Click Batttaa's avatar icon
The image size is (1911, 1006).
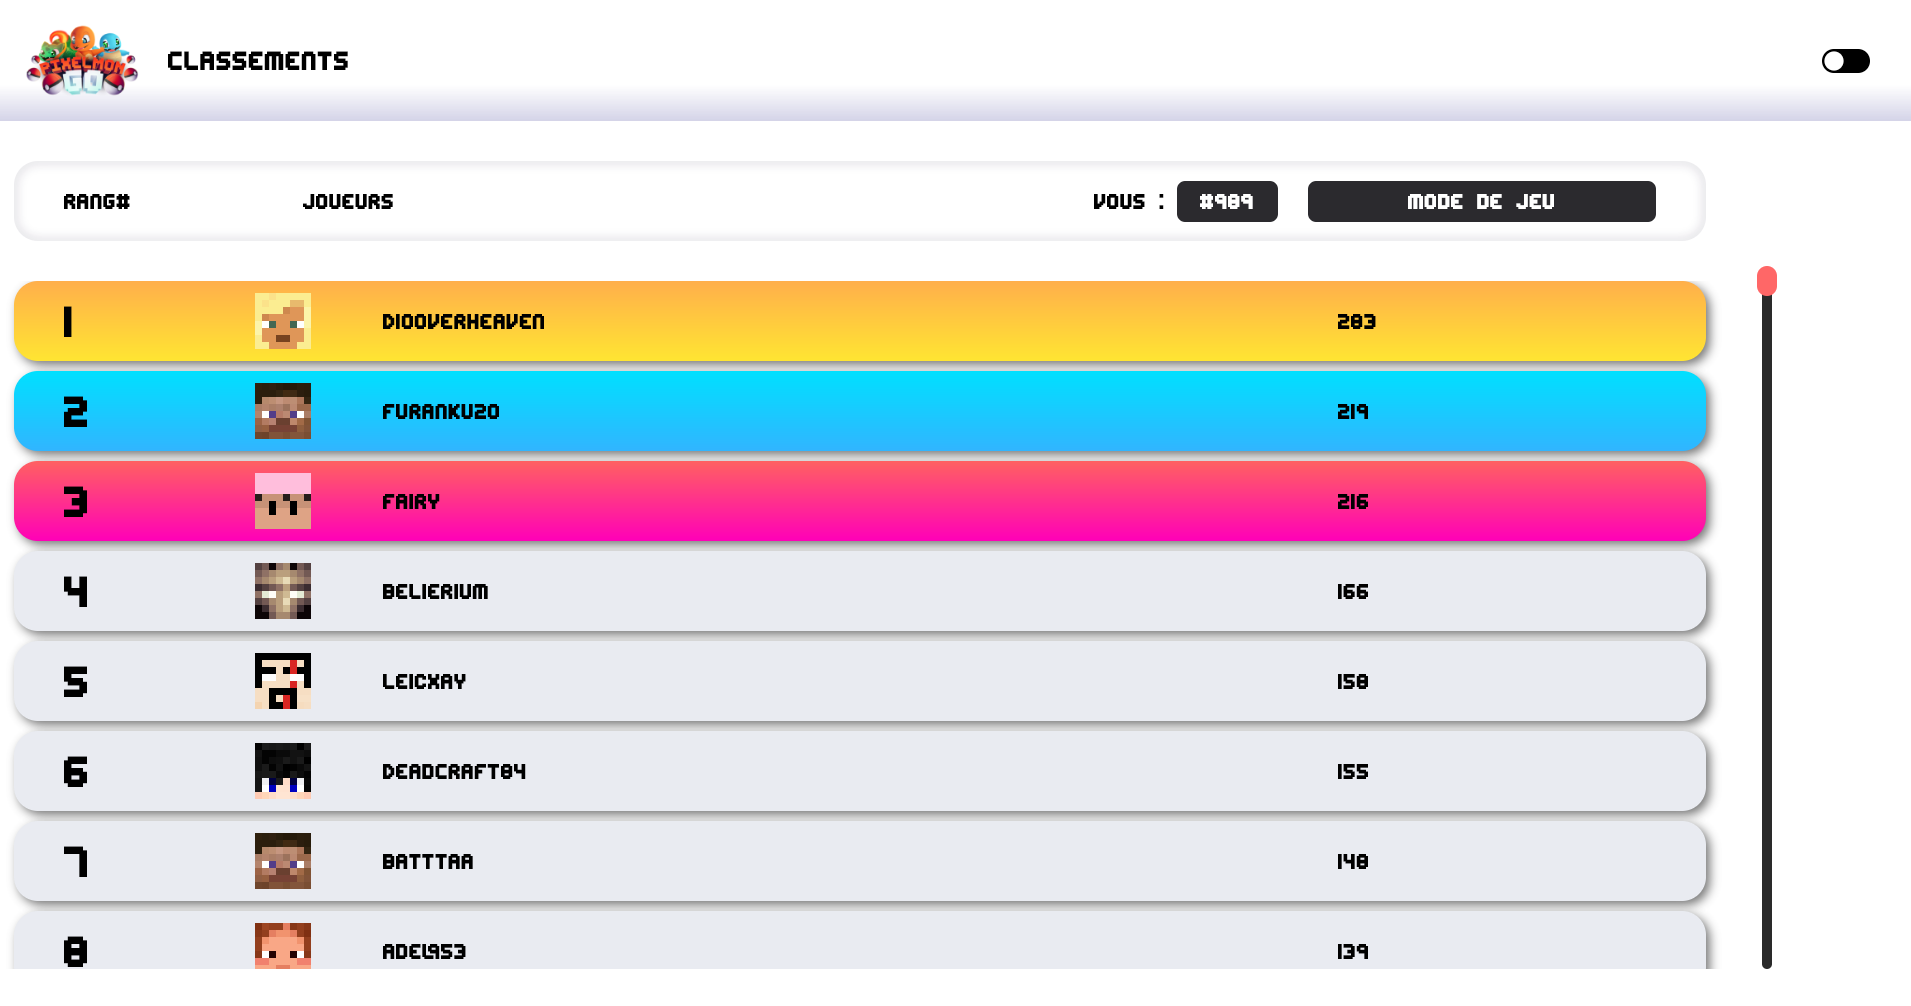tap(282, 861)
